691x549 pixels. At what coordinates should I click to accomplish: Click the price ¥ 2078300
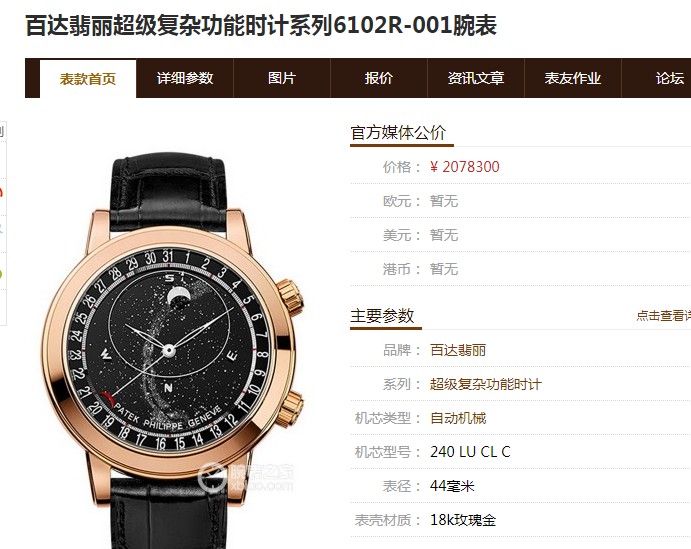[x=464, y=167]
